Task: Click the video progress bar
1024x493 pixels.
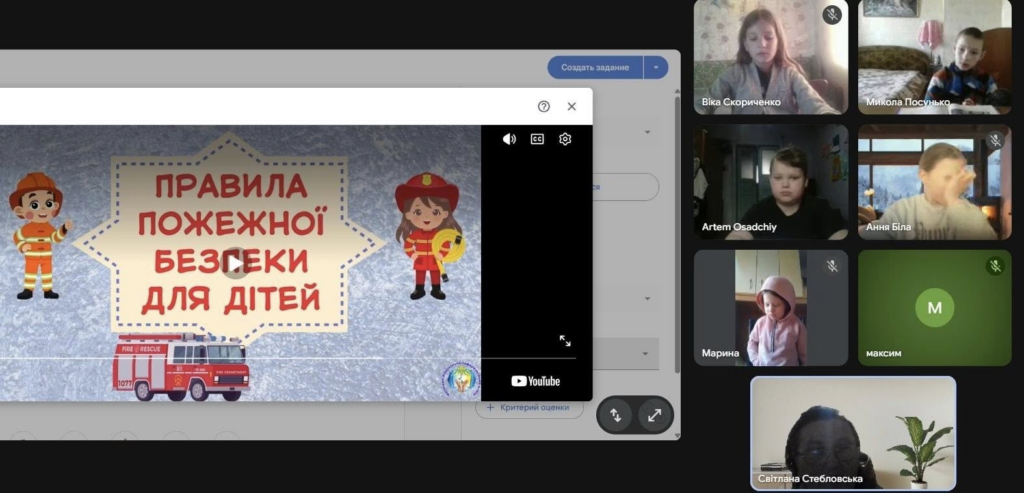Action: click(x=288, y=358)
